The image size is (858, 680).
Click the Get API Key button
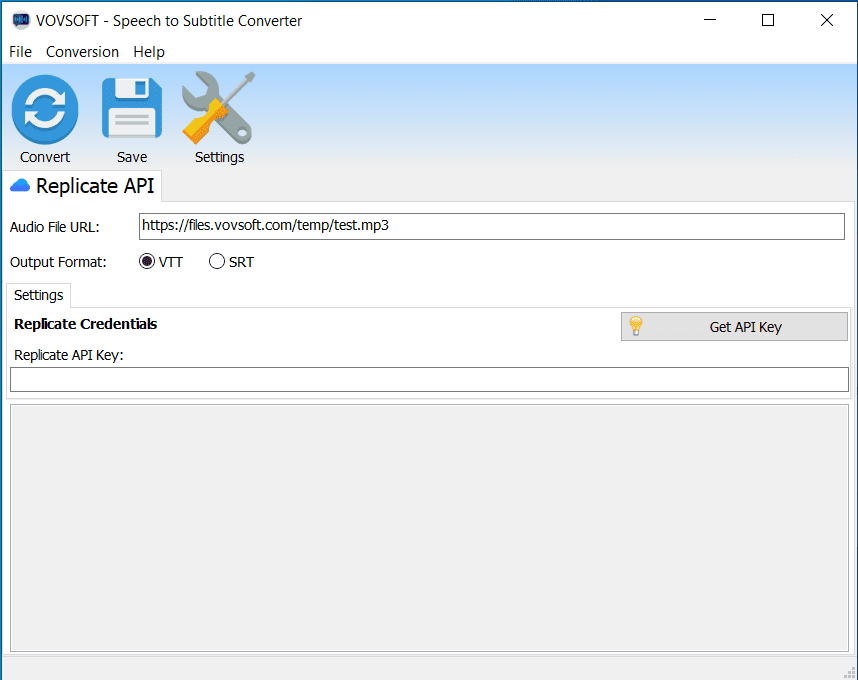734,327
